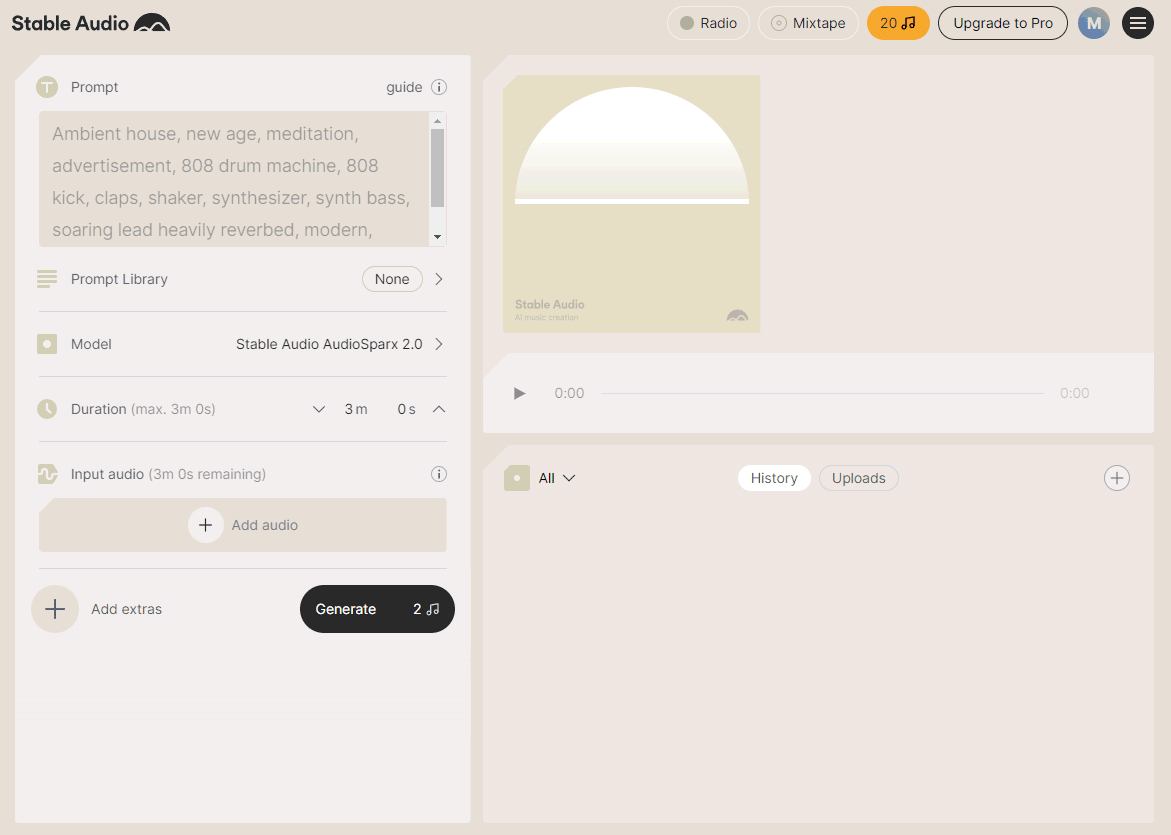Image resolution: width=1171 pixels, height=835 pixels.
Task: Click the prompt box scrollbar thumb
Action: point(438,168)
